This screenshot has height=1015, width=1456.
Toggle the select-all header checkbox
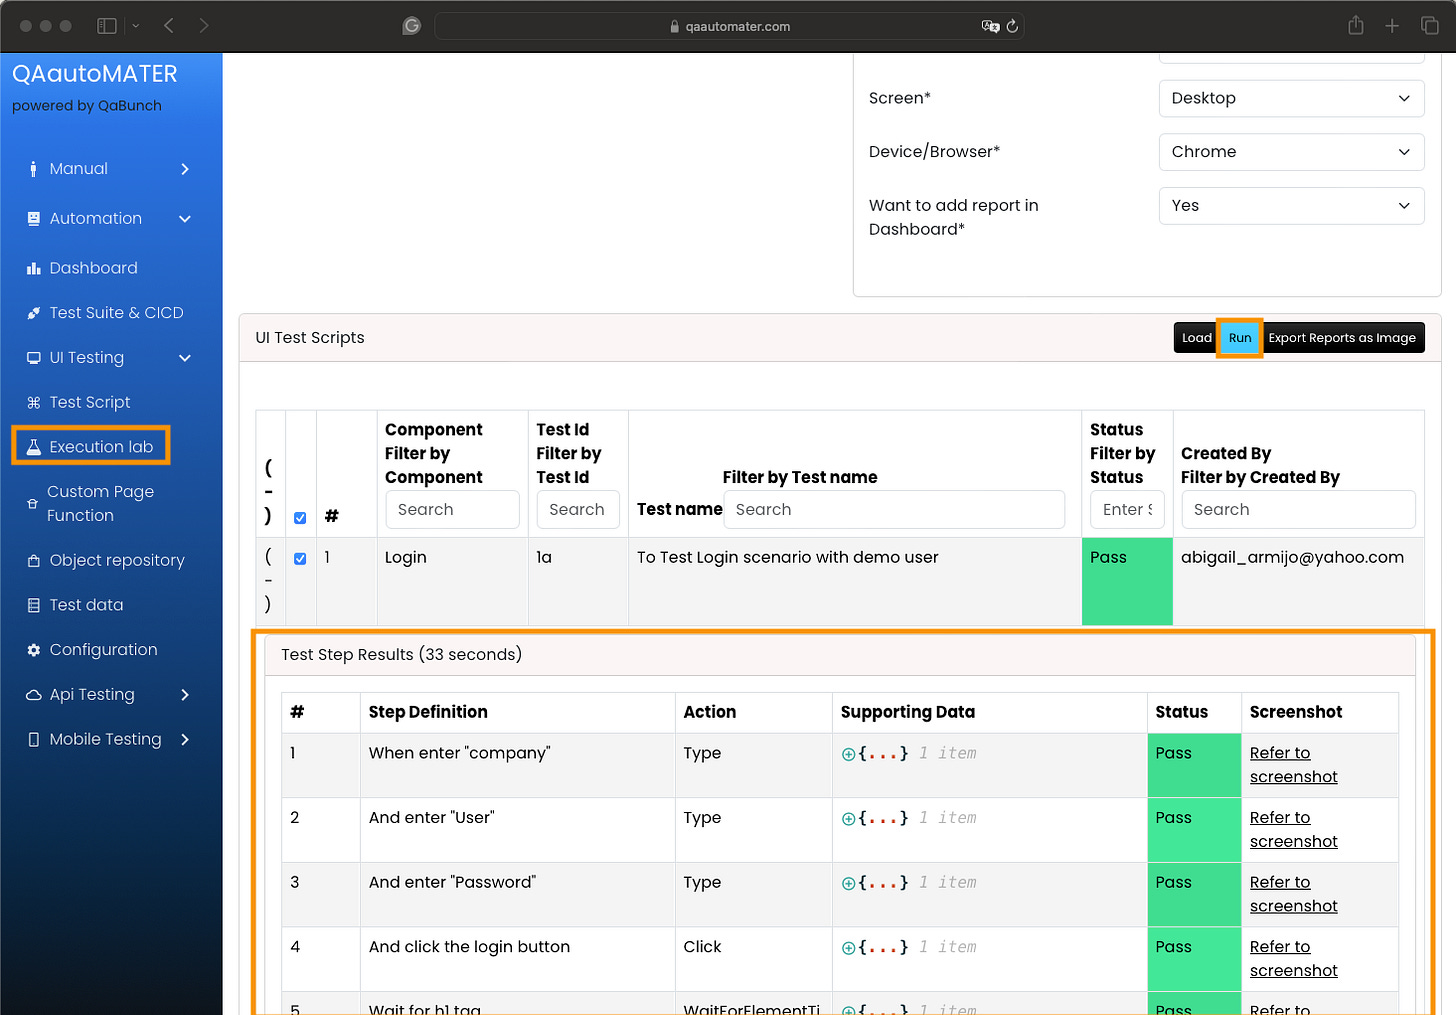pos(300,518)
